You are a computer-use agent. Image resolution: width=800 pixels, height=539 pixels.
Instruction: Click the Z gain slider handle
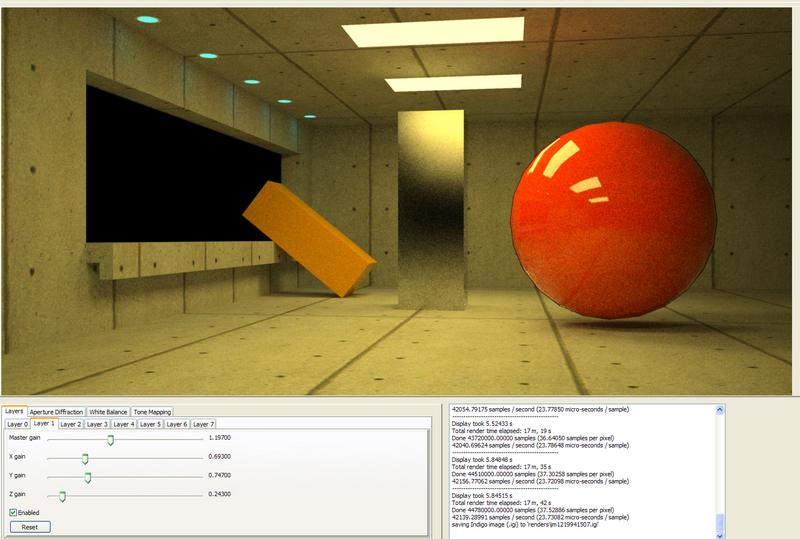62,495
